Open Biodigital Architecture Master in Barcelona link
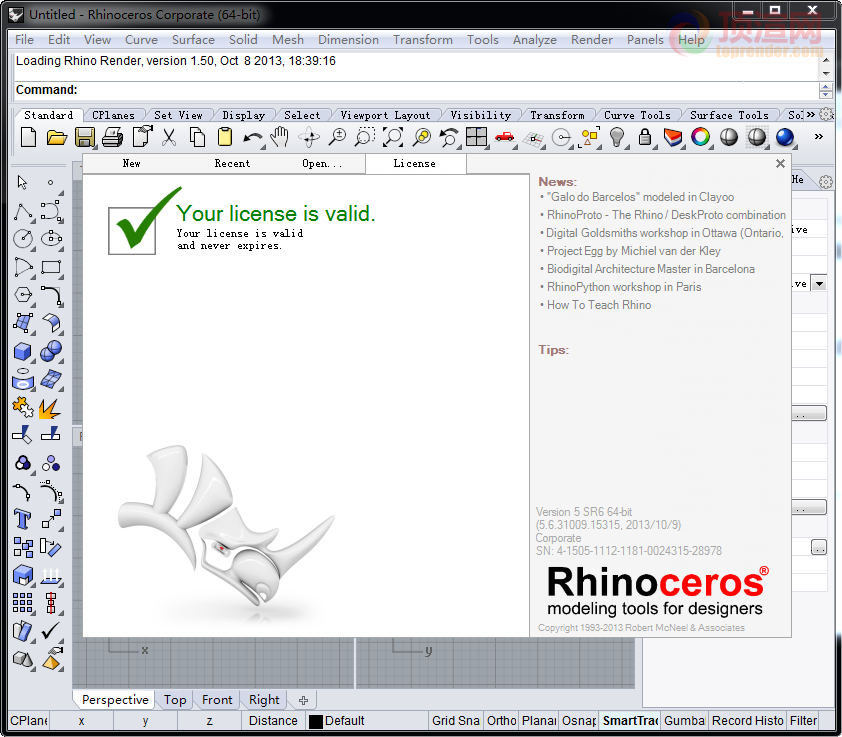This screenshot has width=842, height=737. pyautogui.click(x=651, y=269)
